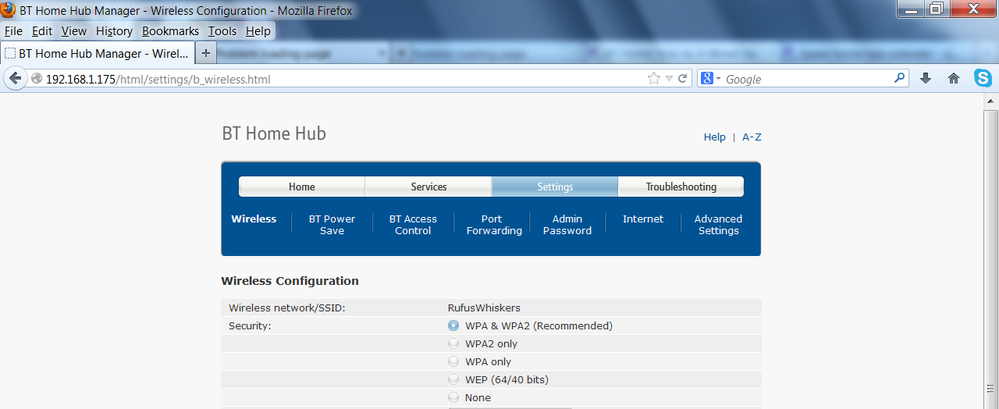Click the site identity globe icon
The width and height of the screenshot is (999, 409).
pos(36,79)
